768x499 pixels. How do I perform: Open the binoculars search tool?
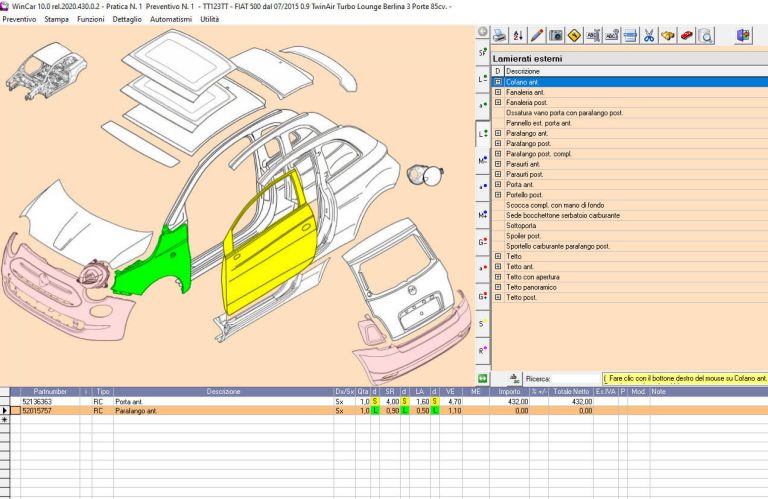click(x=668, y=35)
